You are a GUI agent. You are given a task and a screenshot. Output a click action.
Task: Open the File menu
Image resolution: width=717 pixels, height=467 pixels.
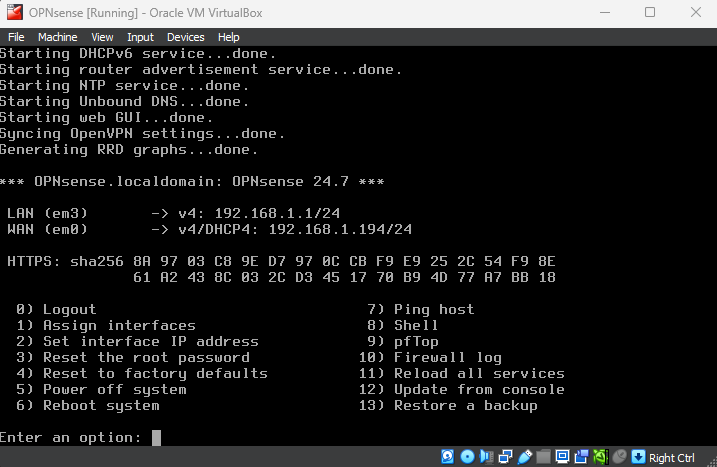tap(16, 37)
